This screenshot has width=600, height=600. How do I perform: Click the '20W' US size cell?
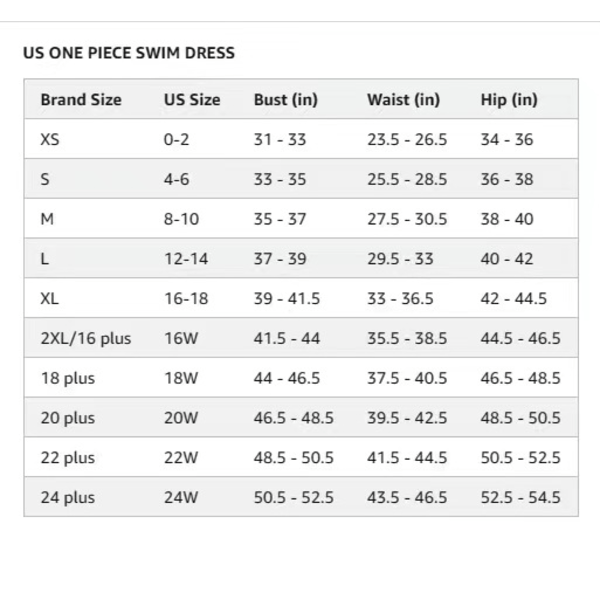pos(182,418)
